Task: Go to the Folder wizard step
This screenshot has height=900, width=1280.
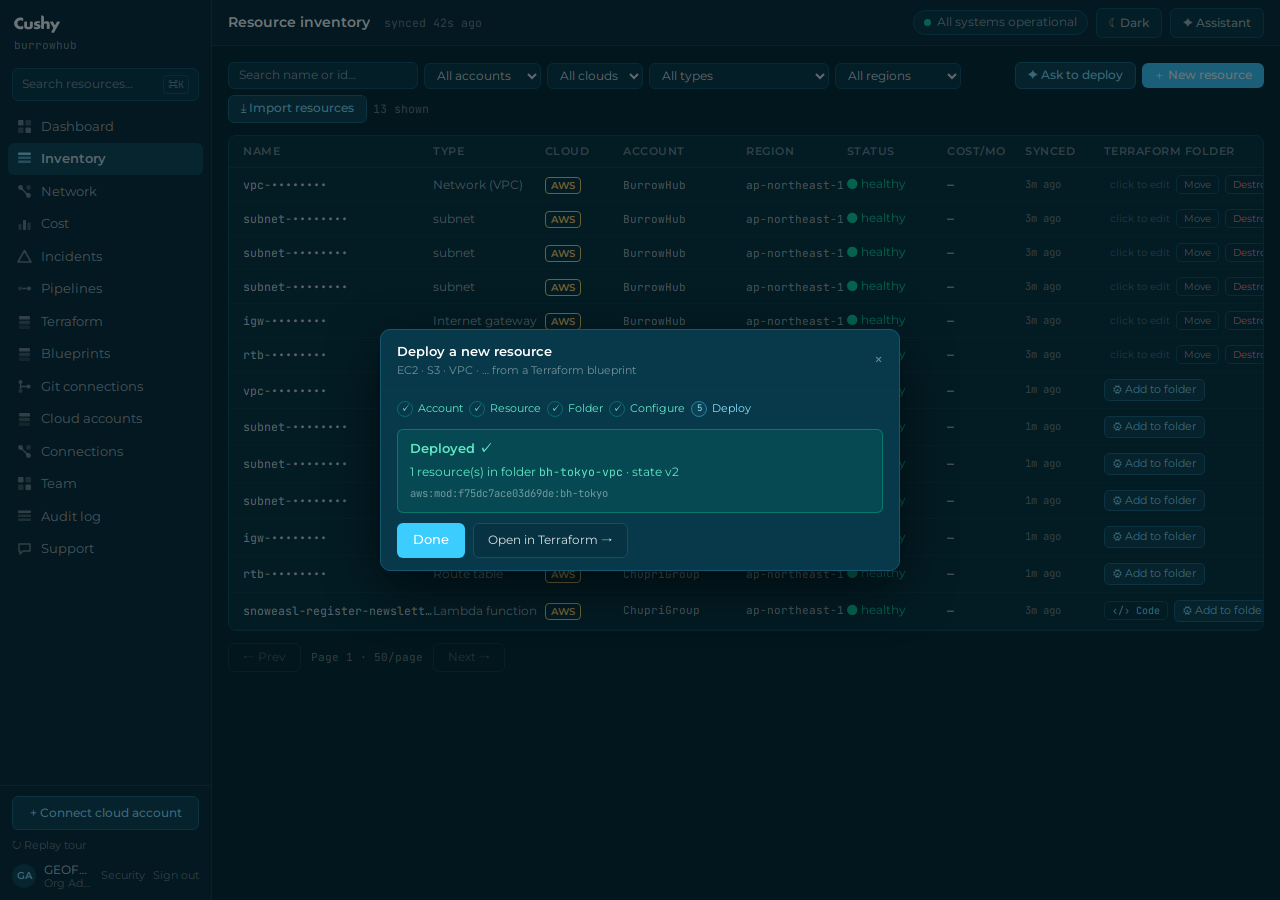Action: 576,408
